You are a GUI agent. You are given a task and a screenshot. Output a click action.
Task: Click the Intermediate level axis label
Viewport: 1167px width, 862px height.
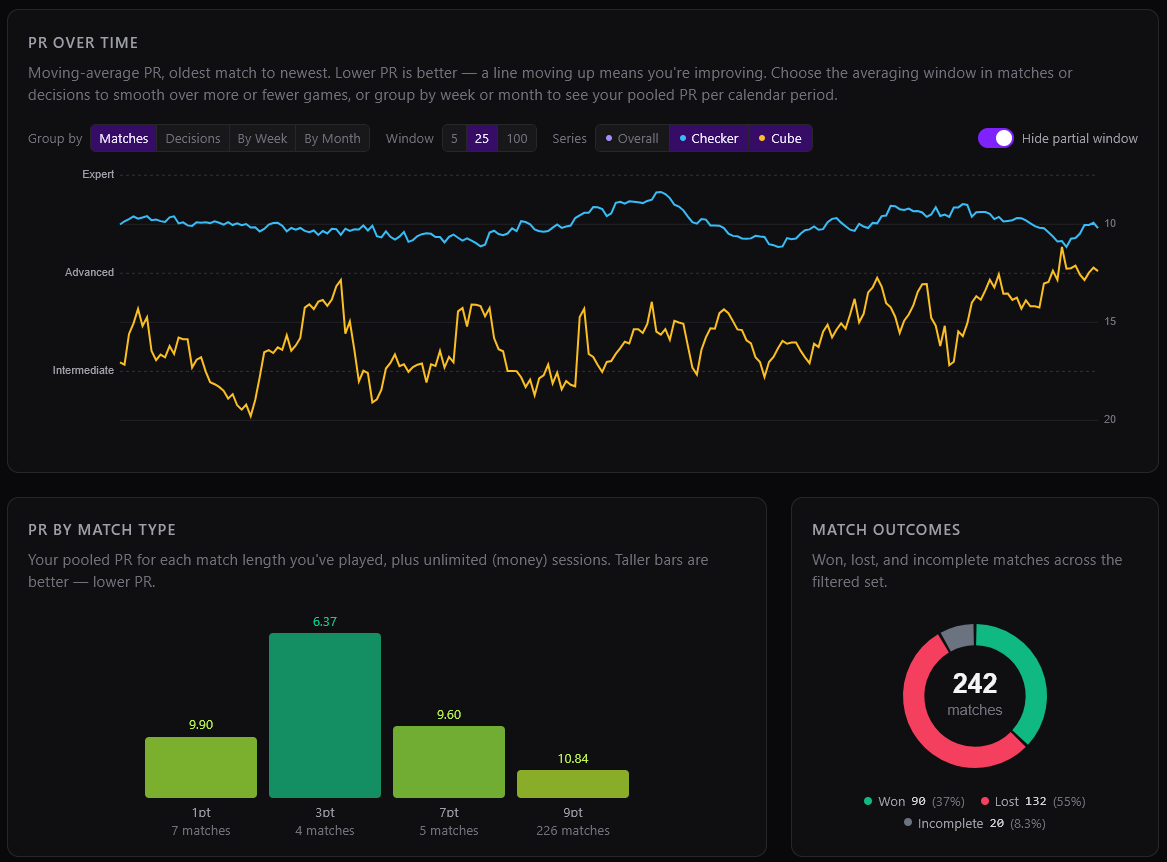83,371
